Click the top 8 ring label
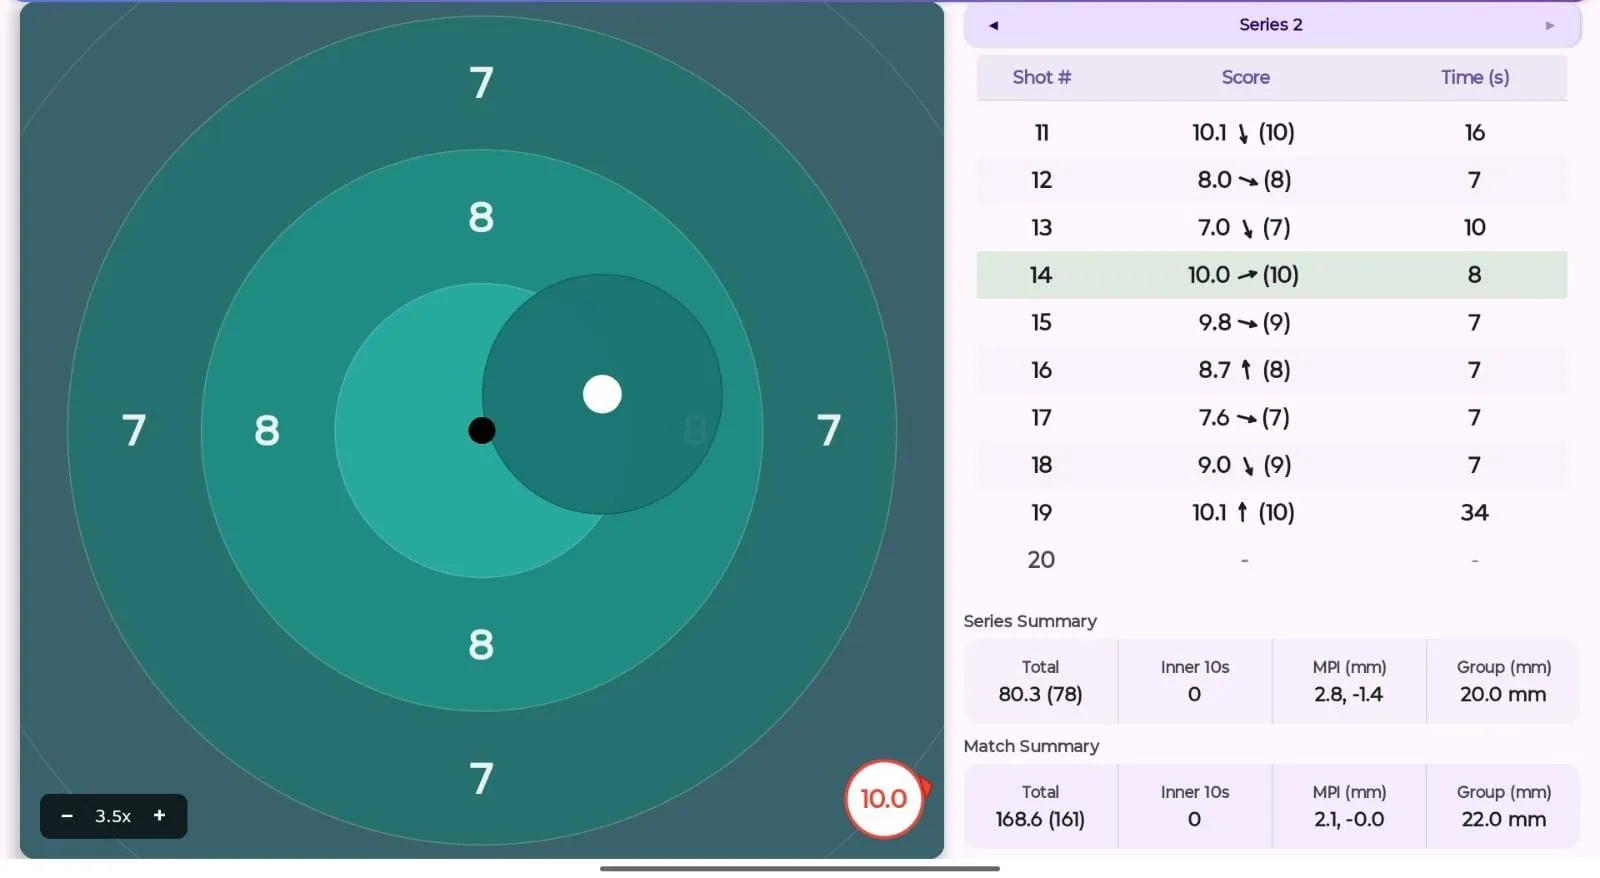Viewport: 1600px width, 878px height. click(481, 216)
